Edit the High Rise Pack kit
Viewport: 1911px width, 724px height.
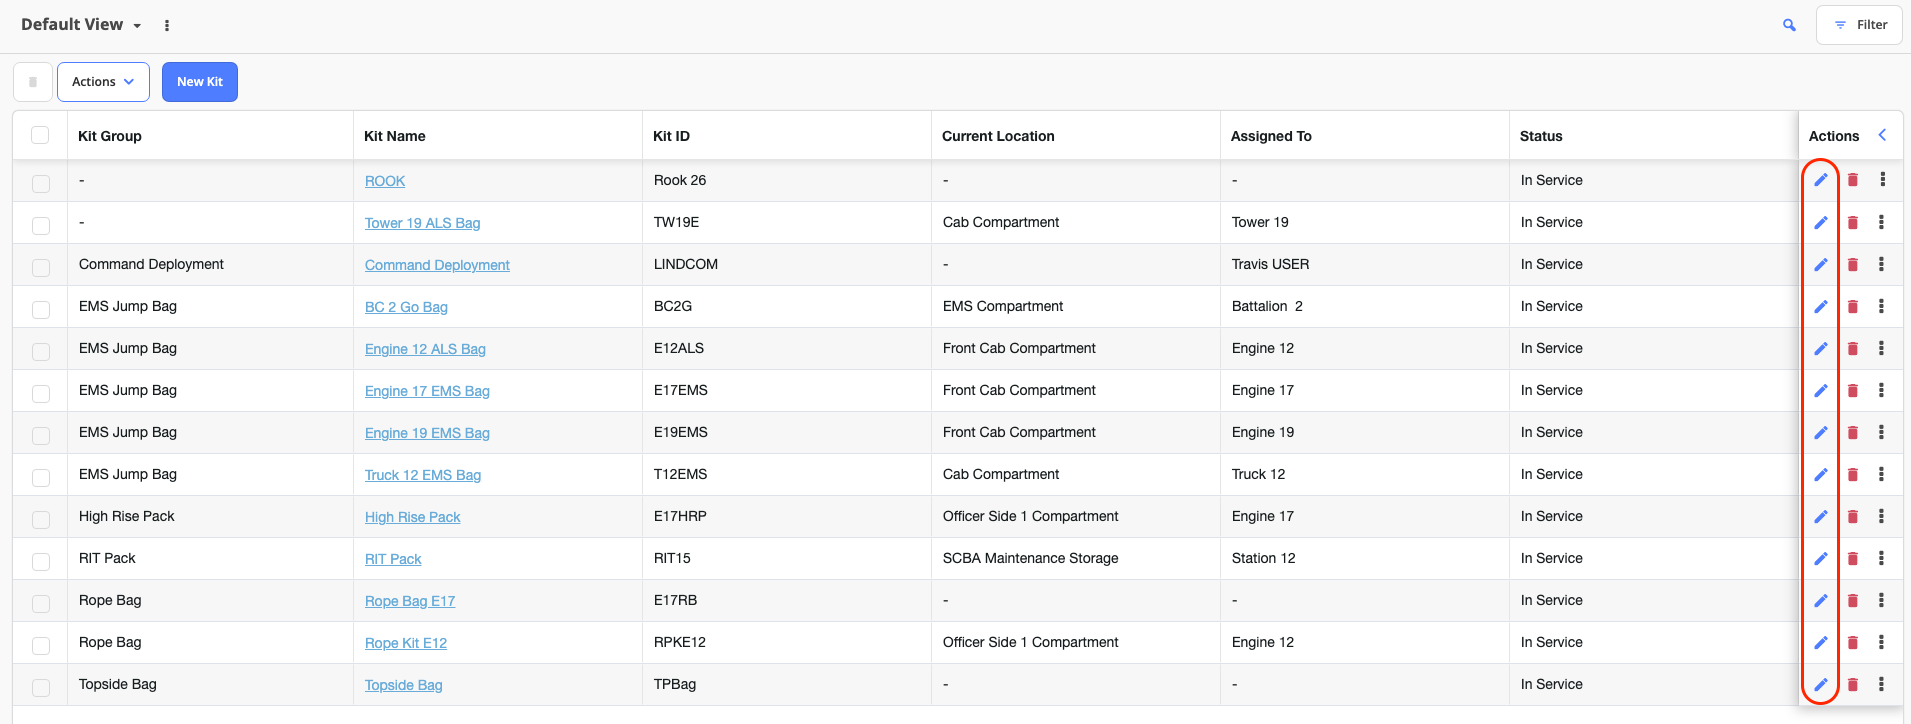[1821, 516]
